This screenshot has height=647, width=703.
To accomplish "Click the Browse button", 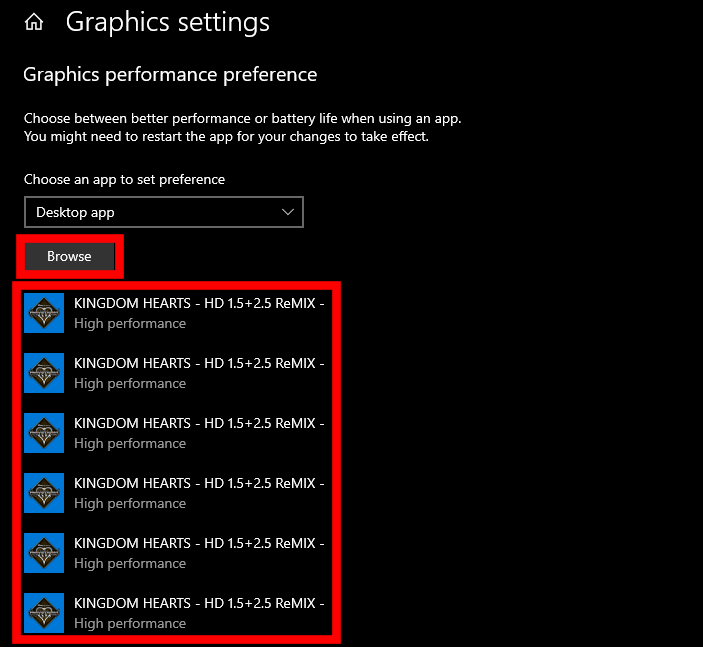I will coord(69,256).
